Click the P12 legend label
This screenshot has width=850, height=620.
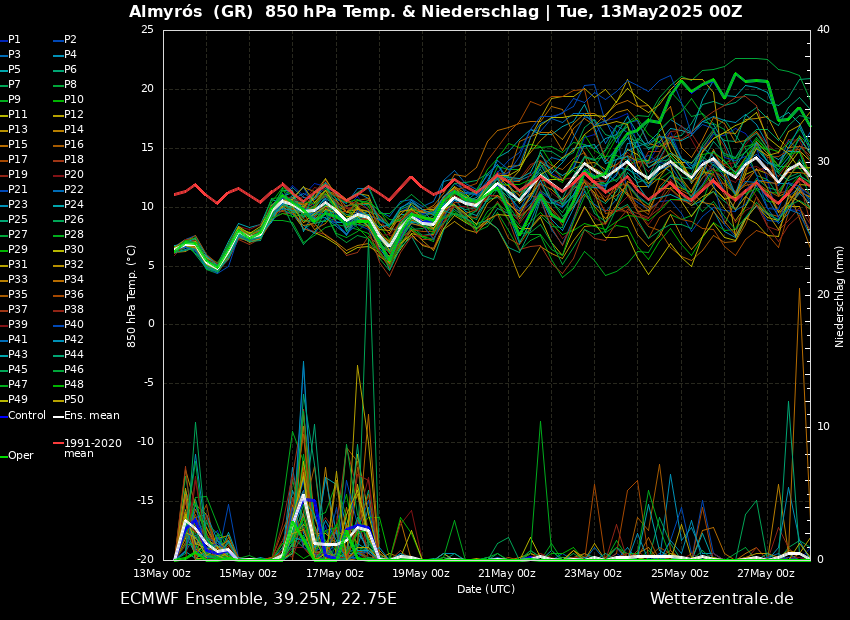click(74, 115)
